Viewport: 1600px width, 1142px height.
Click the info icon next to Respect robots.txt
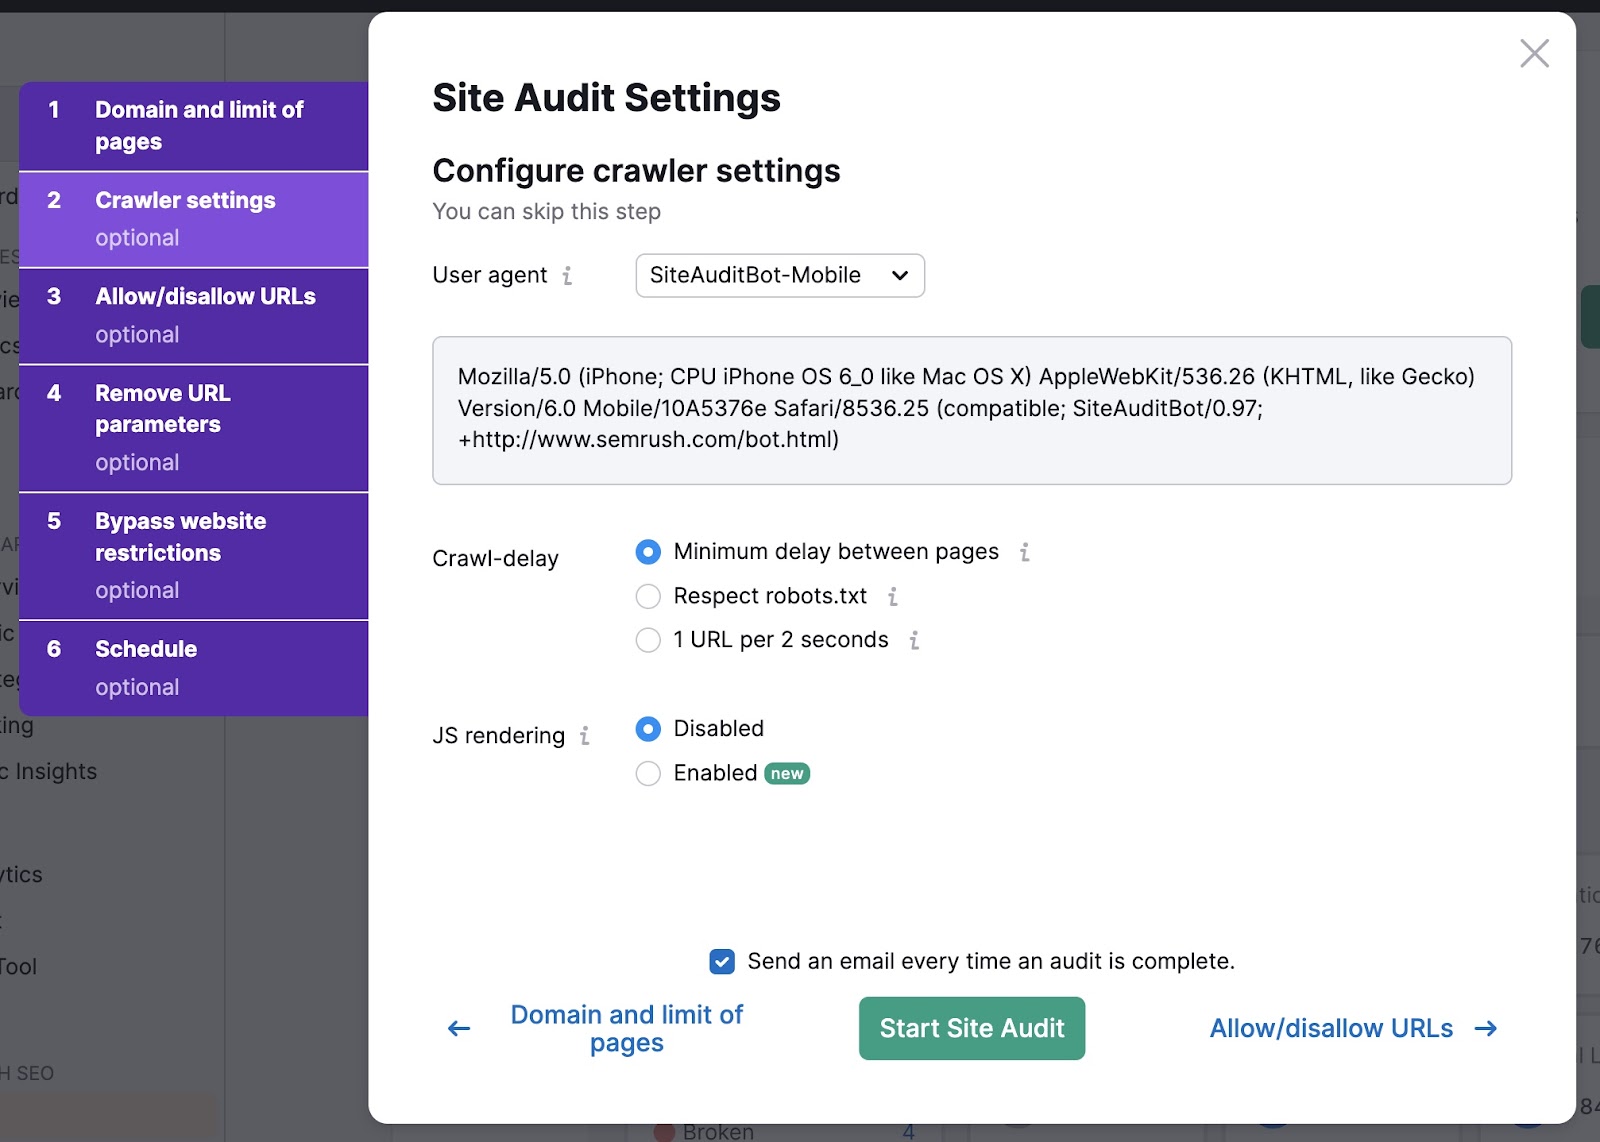(892, 595)
